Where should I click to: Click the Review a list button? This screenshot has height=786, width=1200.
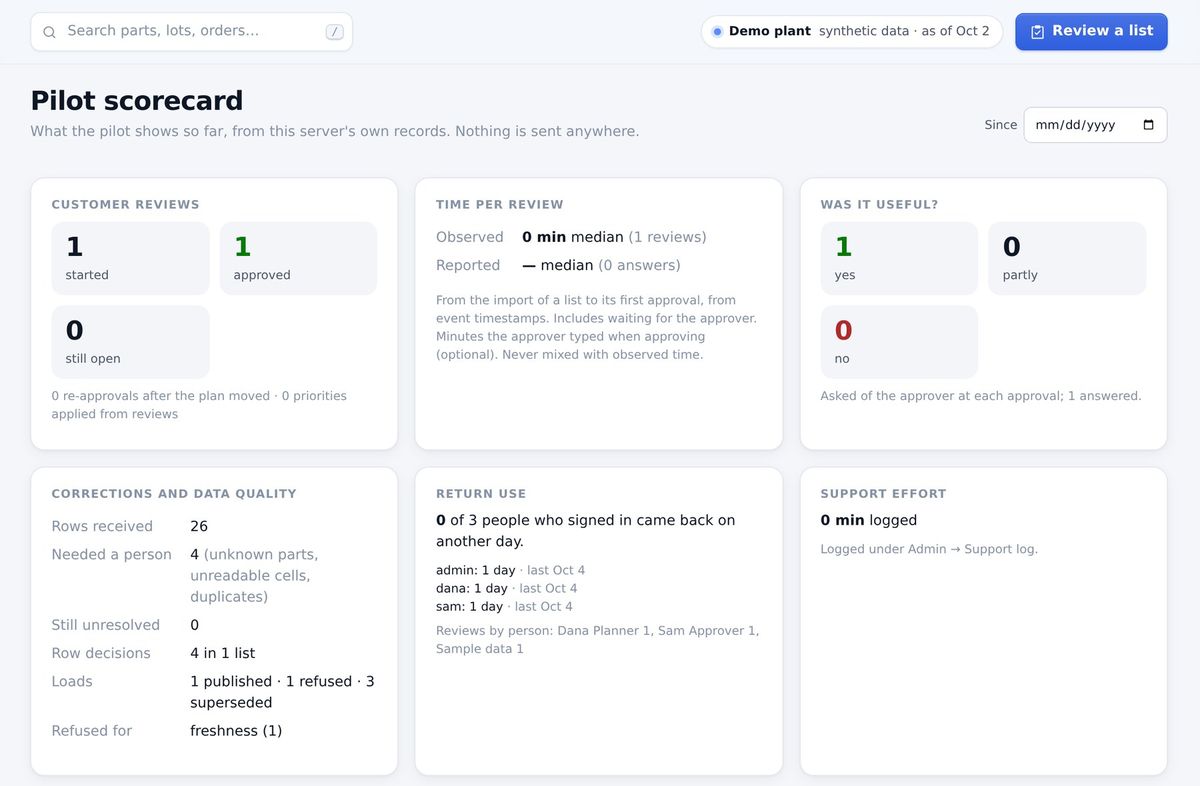click(x=1091, y=31)
